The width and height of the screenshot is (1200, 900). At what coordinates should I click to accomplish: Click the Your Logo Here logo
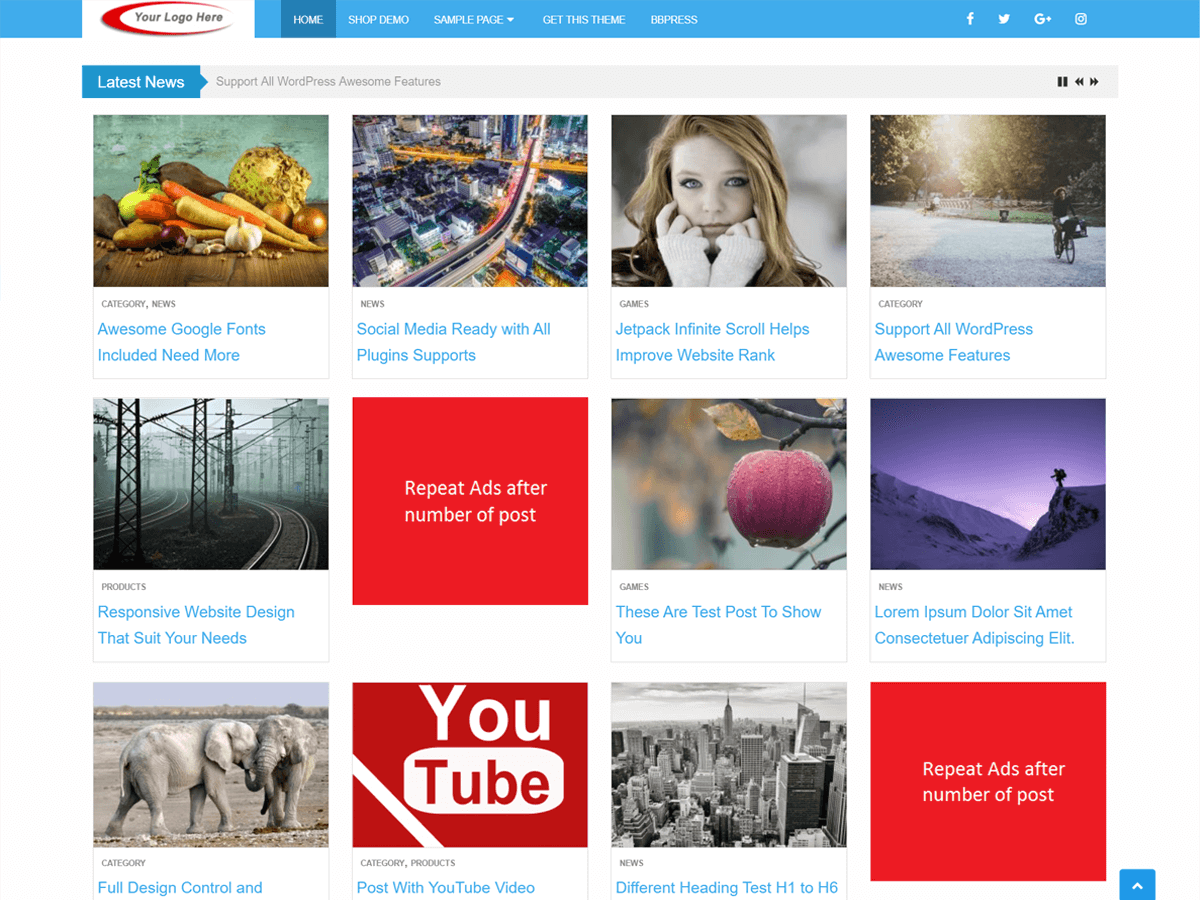click(168, 18)
